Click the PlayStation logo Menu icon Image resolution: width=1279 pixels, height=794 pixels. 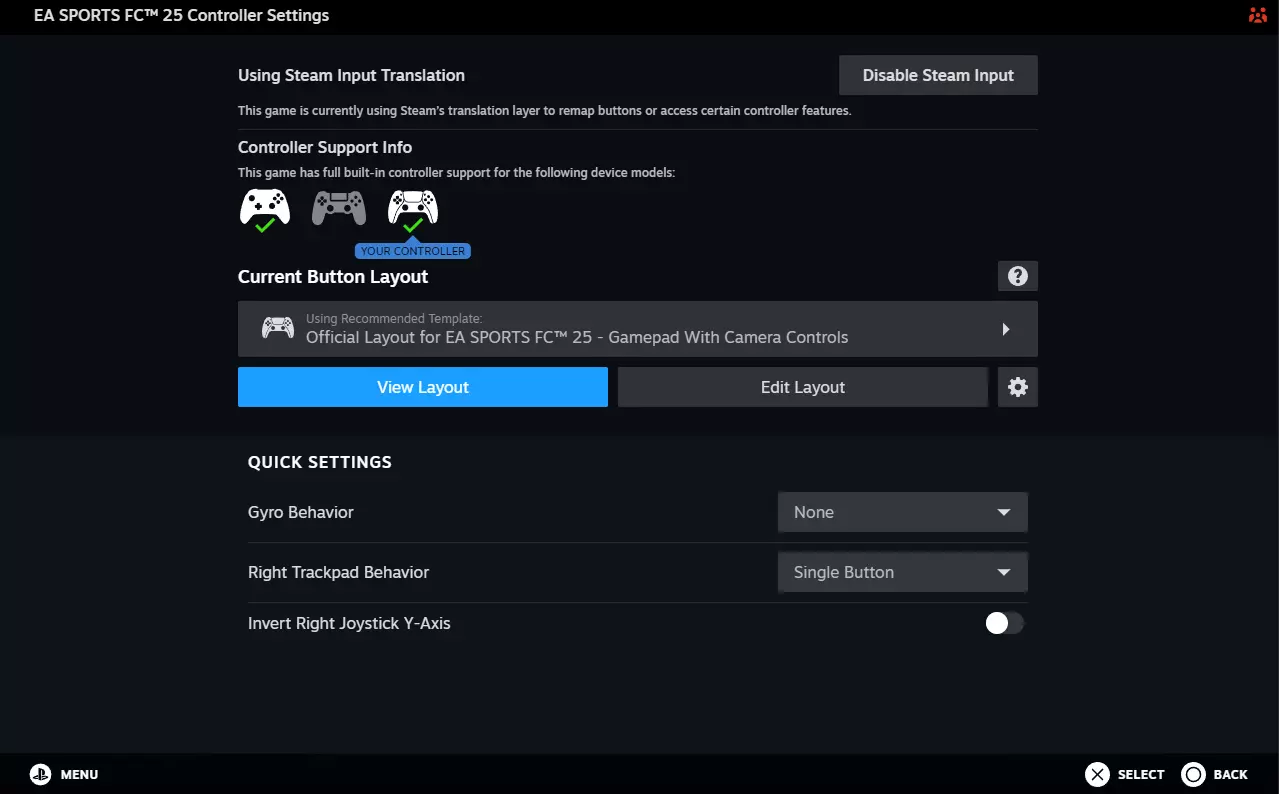(x=40, y=774)
